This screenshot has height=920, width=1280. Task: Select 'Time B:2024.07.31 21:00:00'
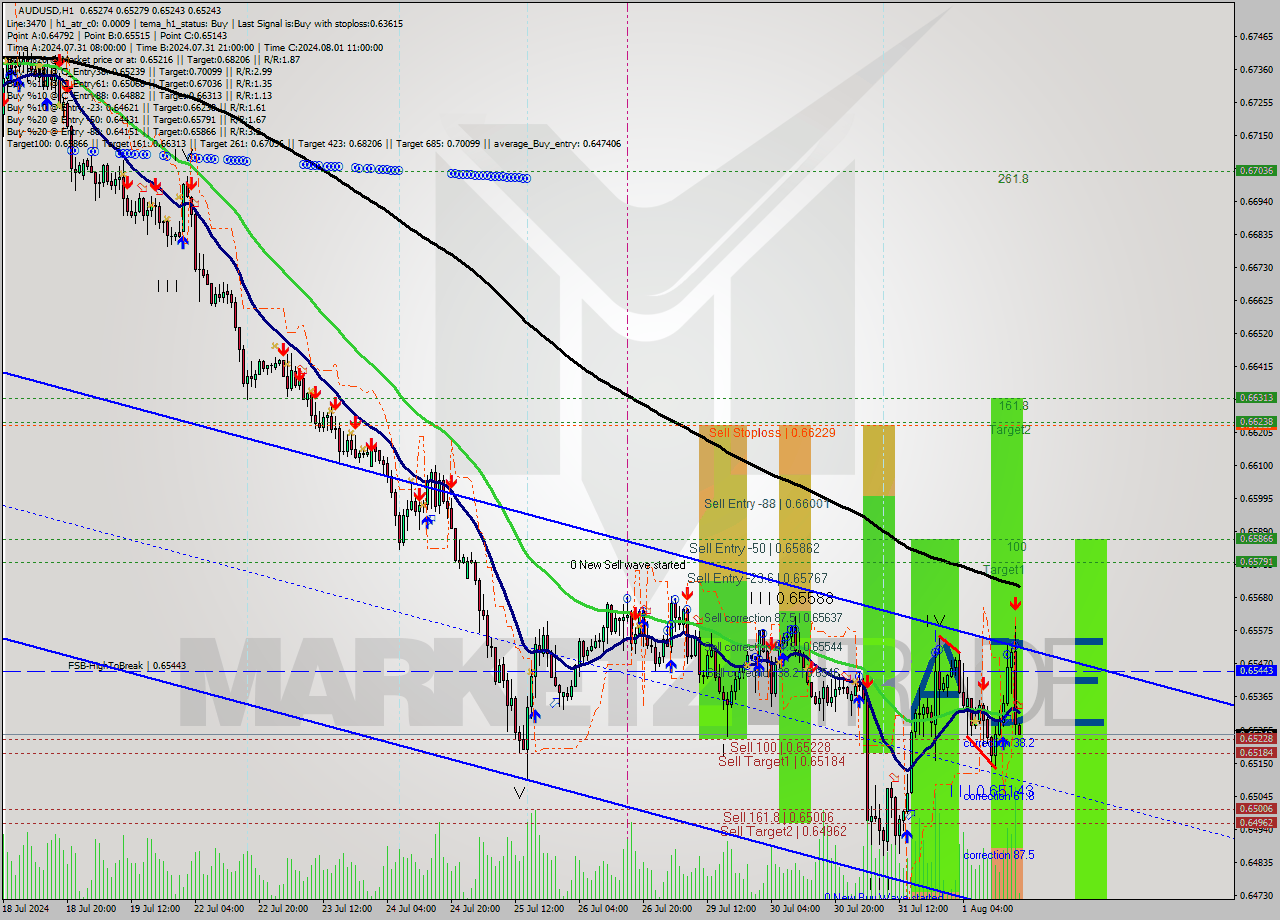pyautogui.click(x=197, y=47)
